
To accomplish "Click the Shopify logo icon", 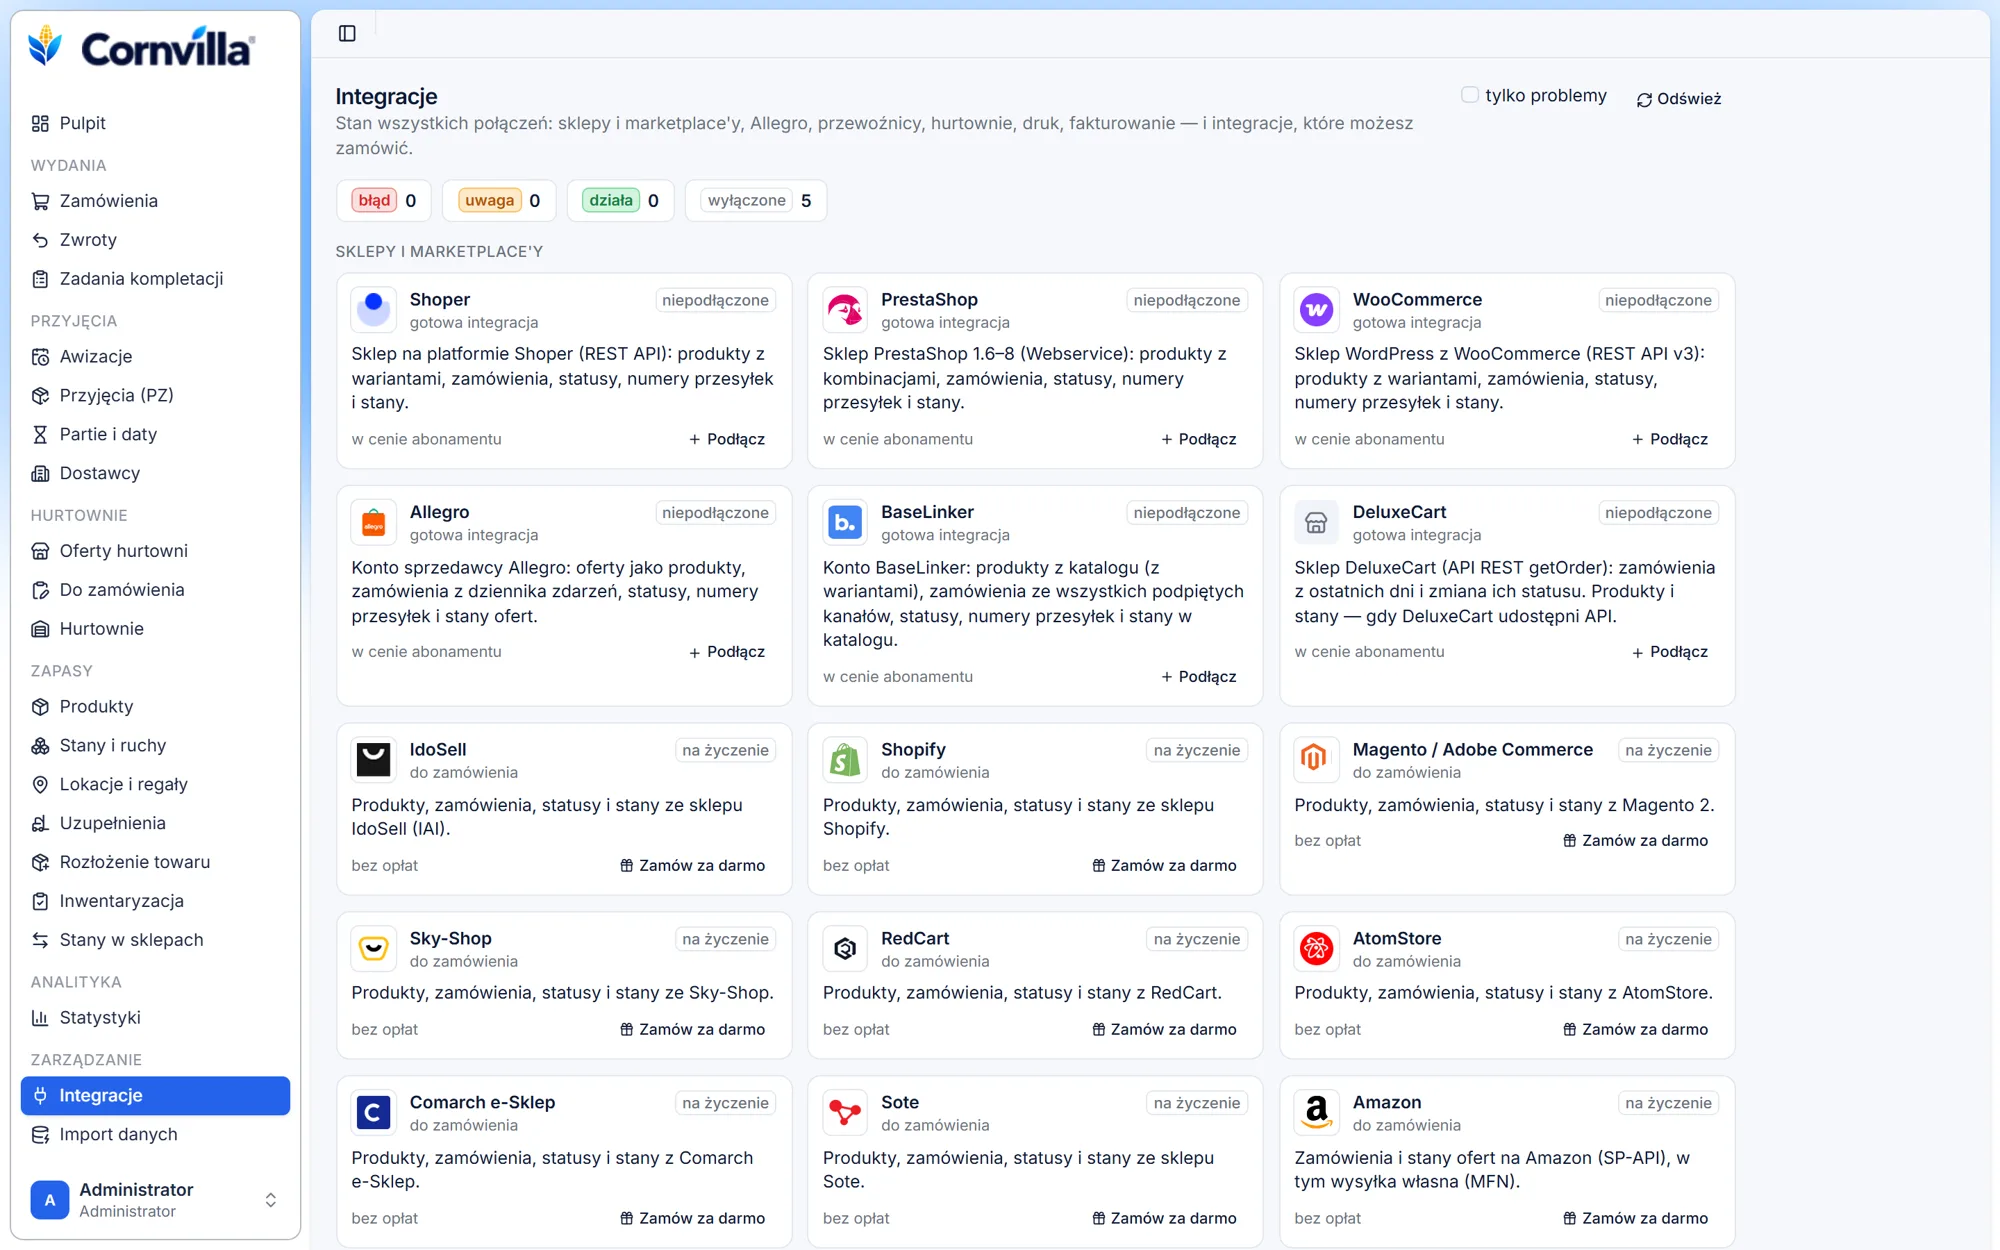I will click(x=845, y=760).
